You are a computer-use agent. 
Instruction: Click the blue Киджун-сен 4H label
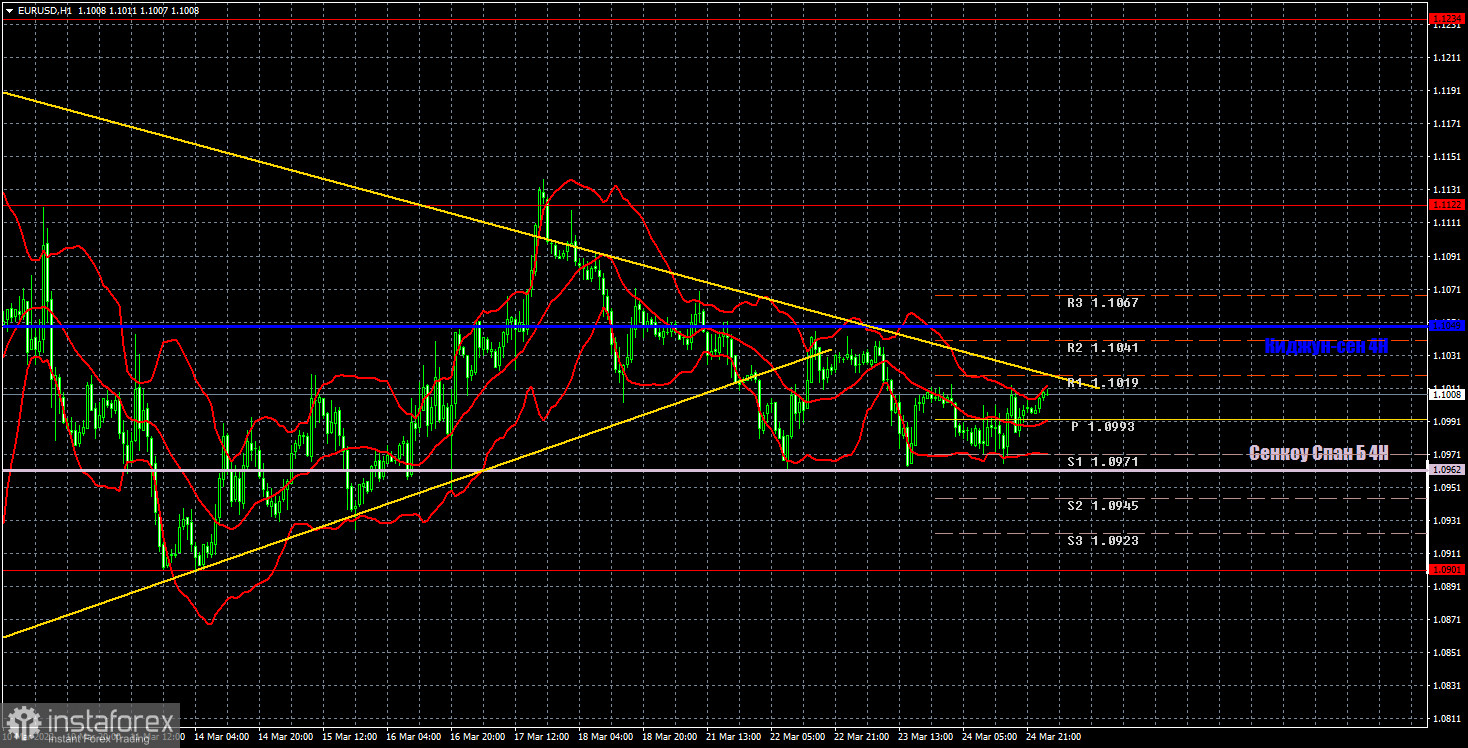[1326, 347]
